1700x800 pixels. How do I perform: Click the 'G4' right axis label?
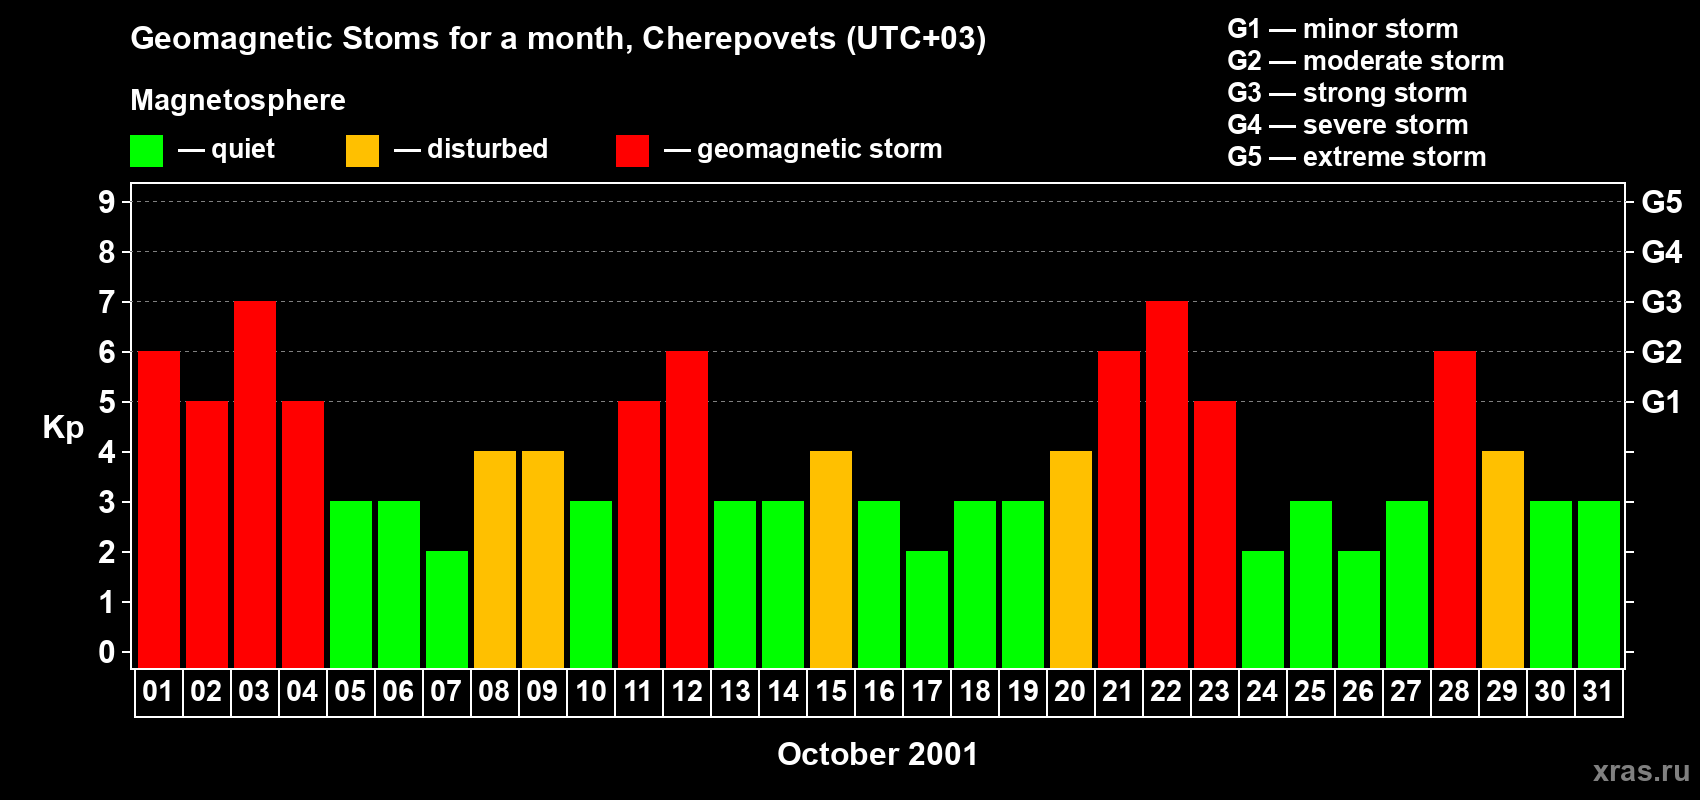pyautogui.click(x=1662, y=252)
